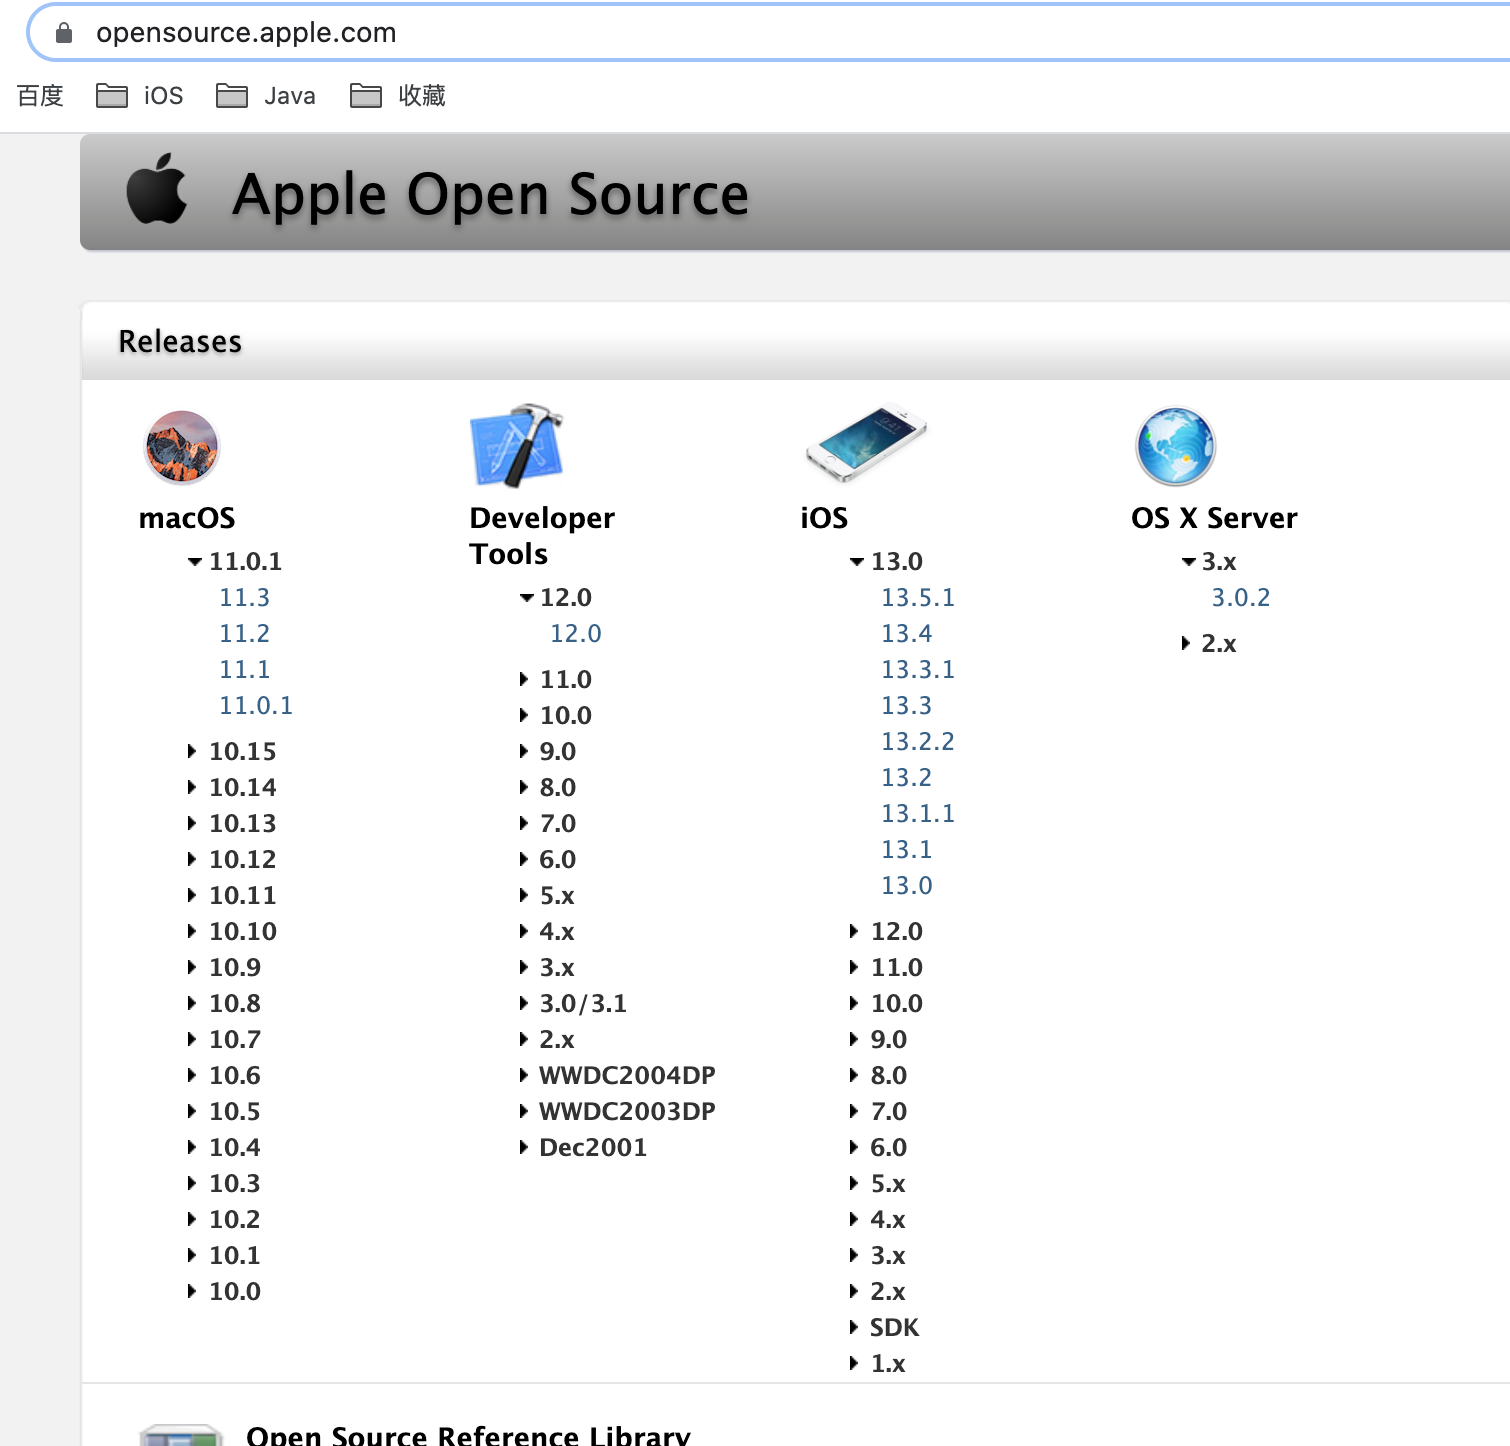Open iOS 13.0 release link
The image size is (1510, 1446).
[907, 885]
